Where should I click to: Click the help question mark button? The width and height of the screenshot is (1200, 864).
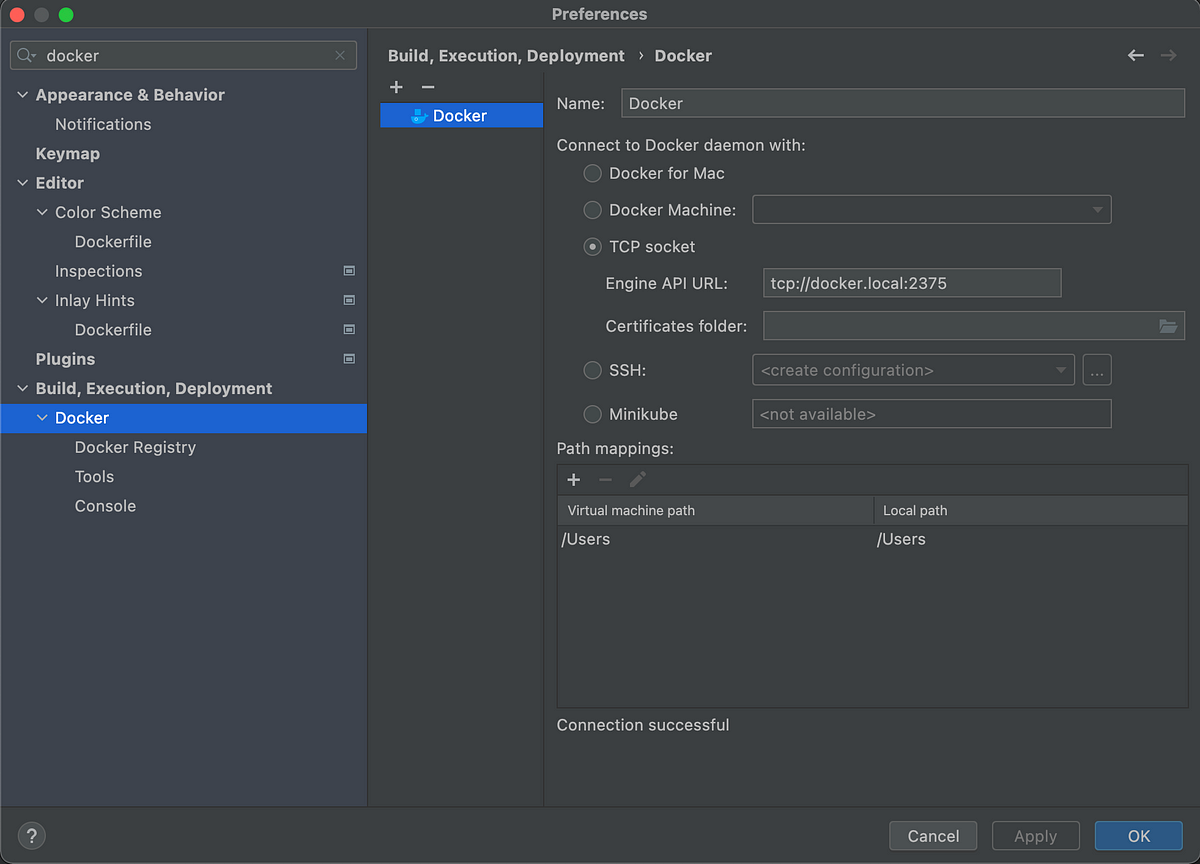(32, 836)
